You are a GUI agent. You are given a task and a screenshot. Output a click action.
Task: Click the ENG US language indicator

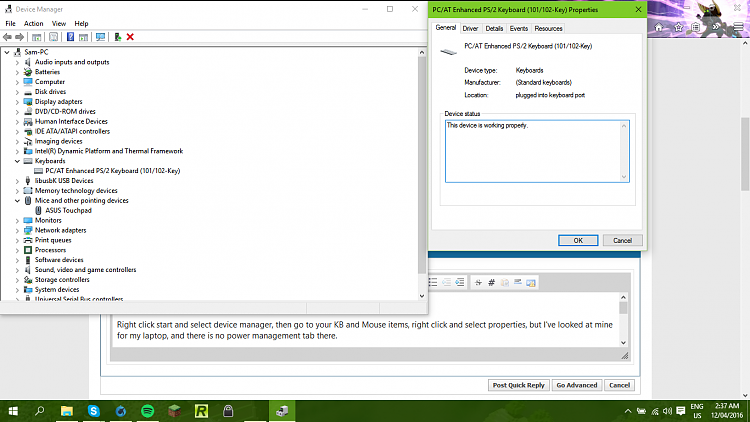(697, 411)
